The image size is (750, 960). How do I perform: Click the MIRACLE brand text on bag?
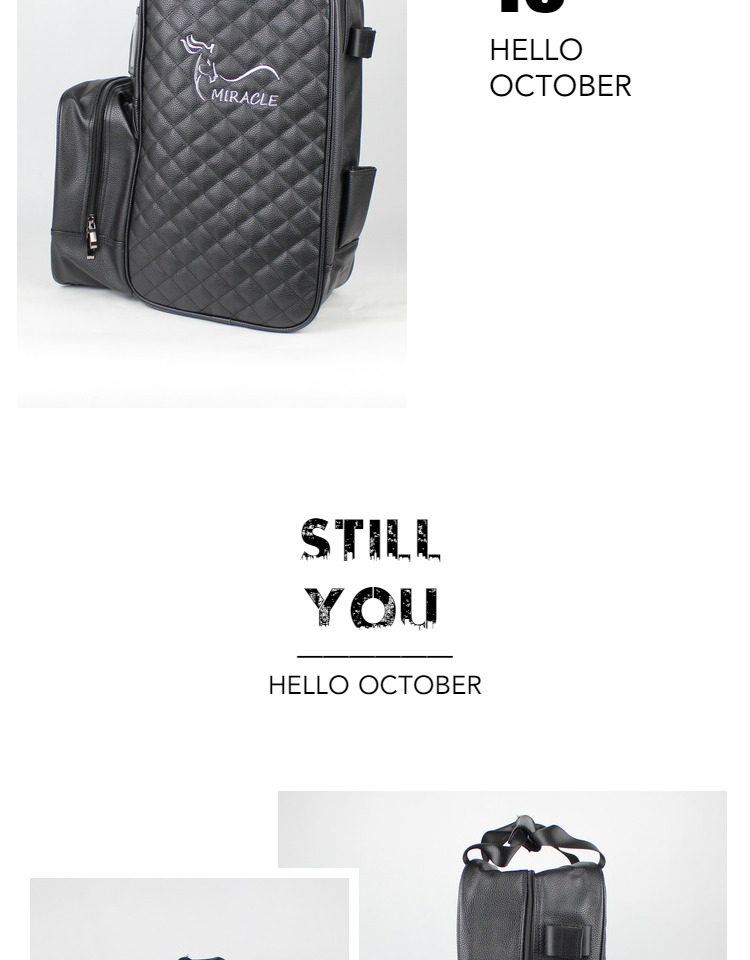(x=245, y=98)
